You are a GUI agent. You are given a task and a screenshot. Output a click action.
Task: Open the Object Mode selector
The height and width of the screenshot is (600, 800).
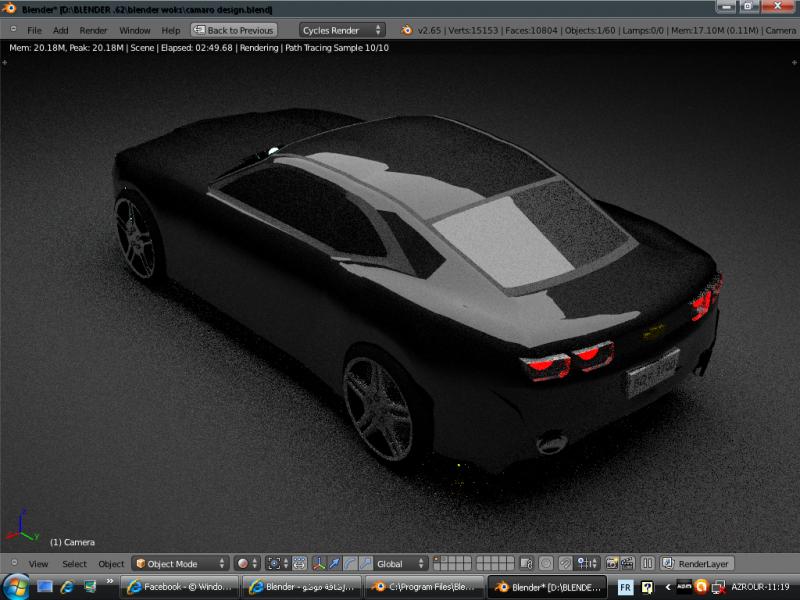click(181, 564)
